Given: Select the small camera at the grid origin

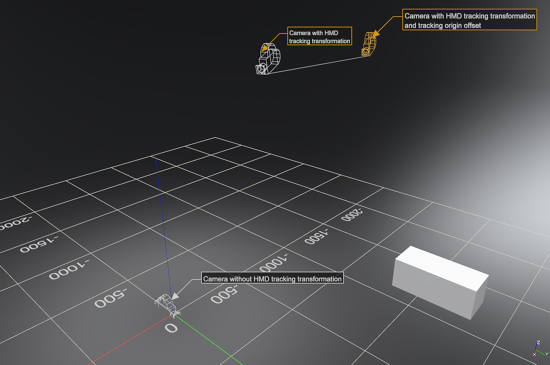Looking at the screenshot, I should coord(167,305).
